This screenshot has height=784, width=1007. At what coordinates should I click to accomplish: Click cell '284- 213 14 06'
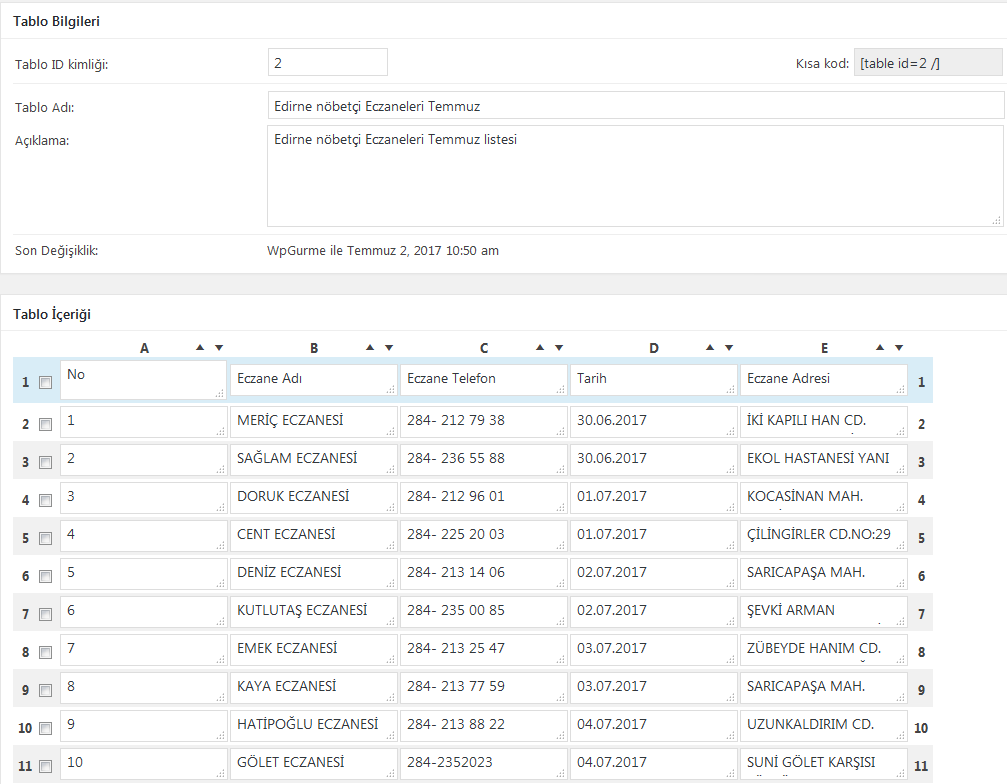(484, 573)
